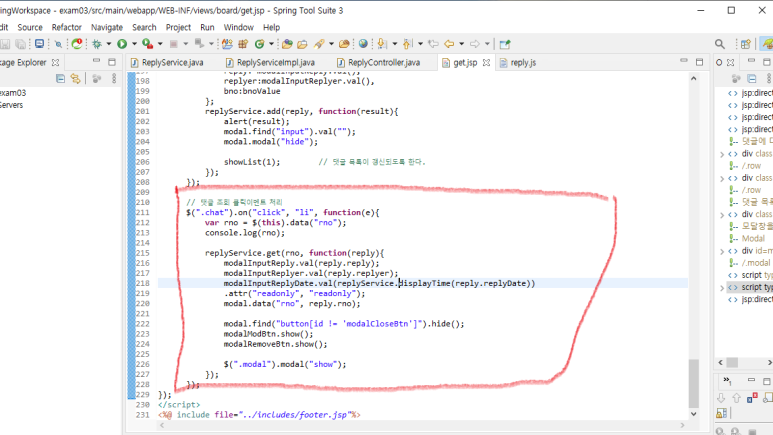Click the Search flashlight toolbar icon

(319, 44)
